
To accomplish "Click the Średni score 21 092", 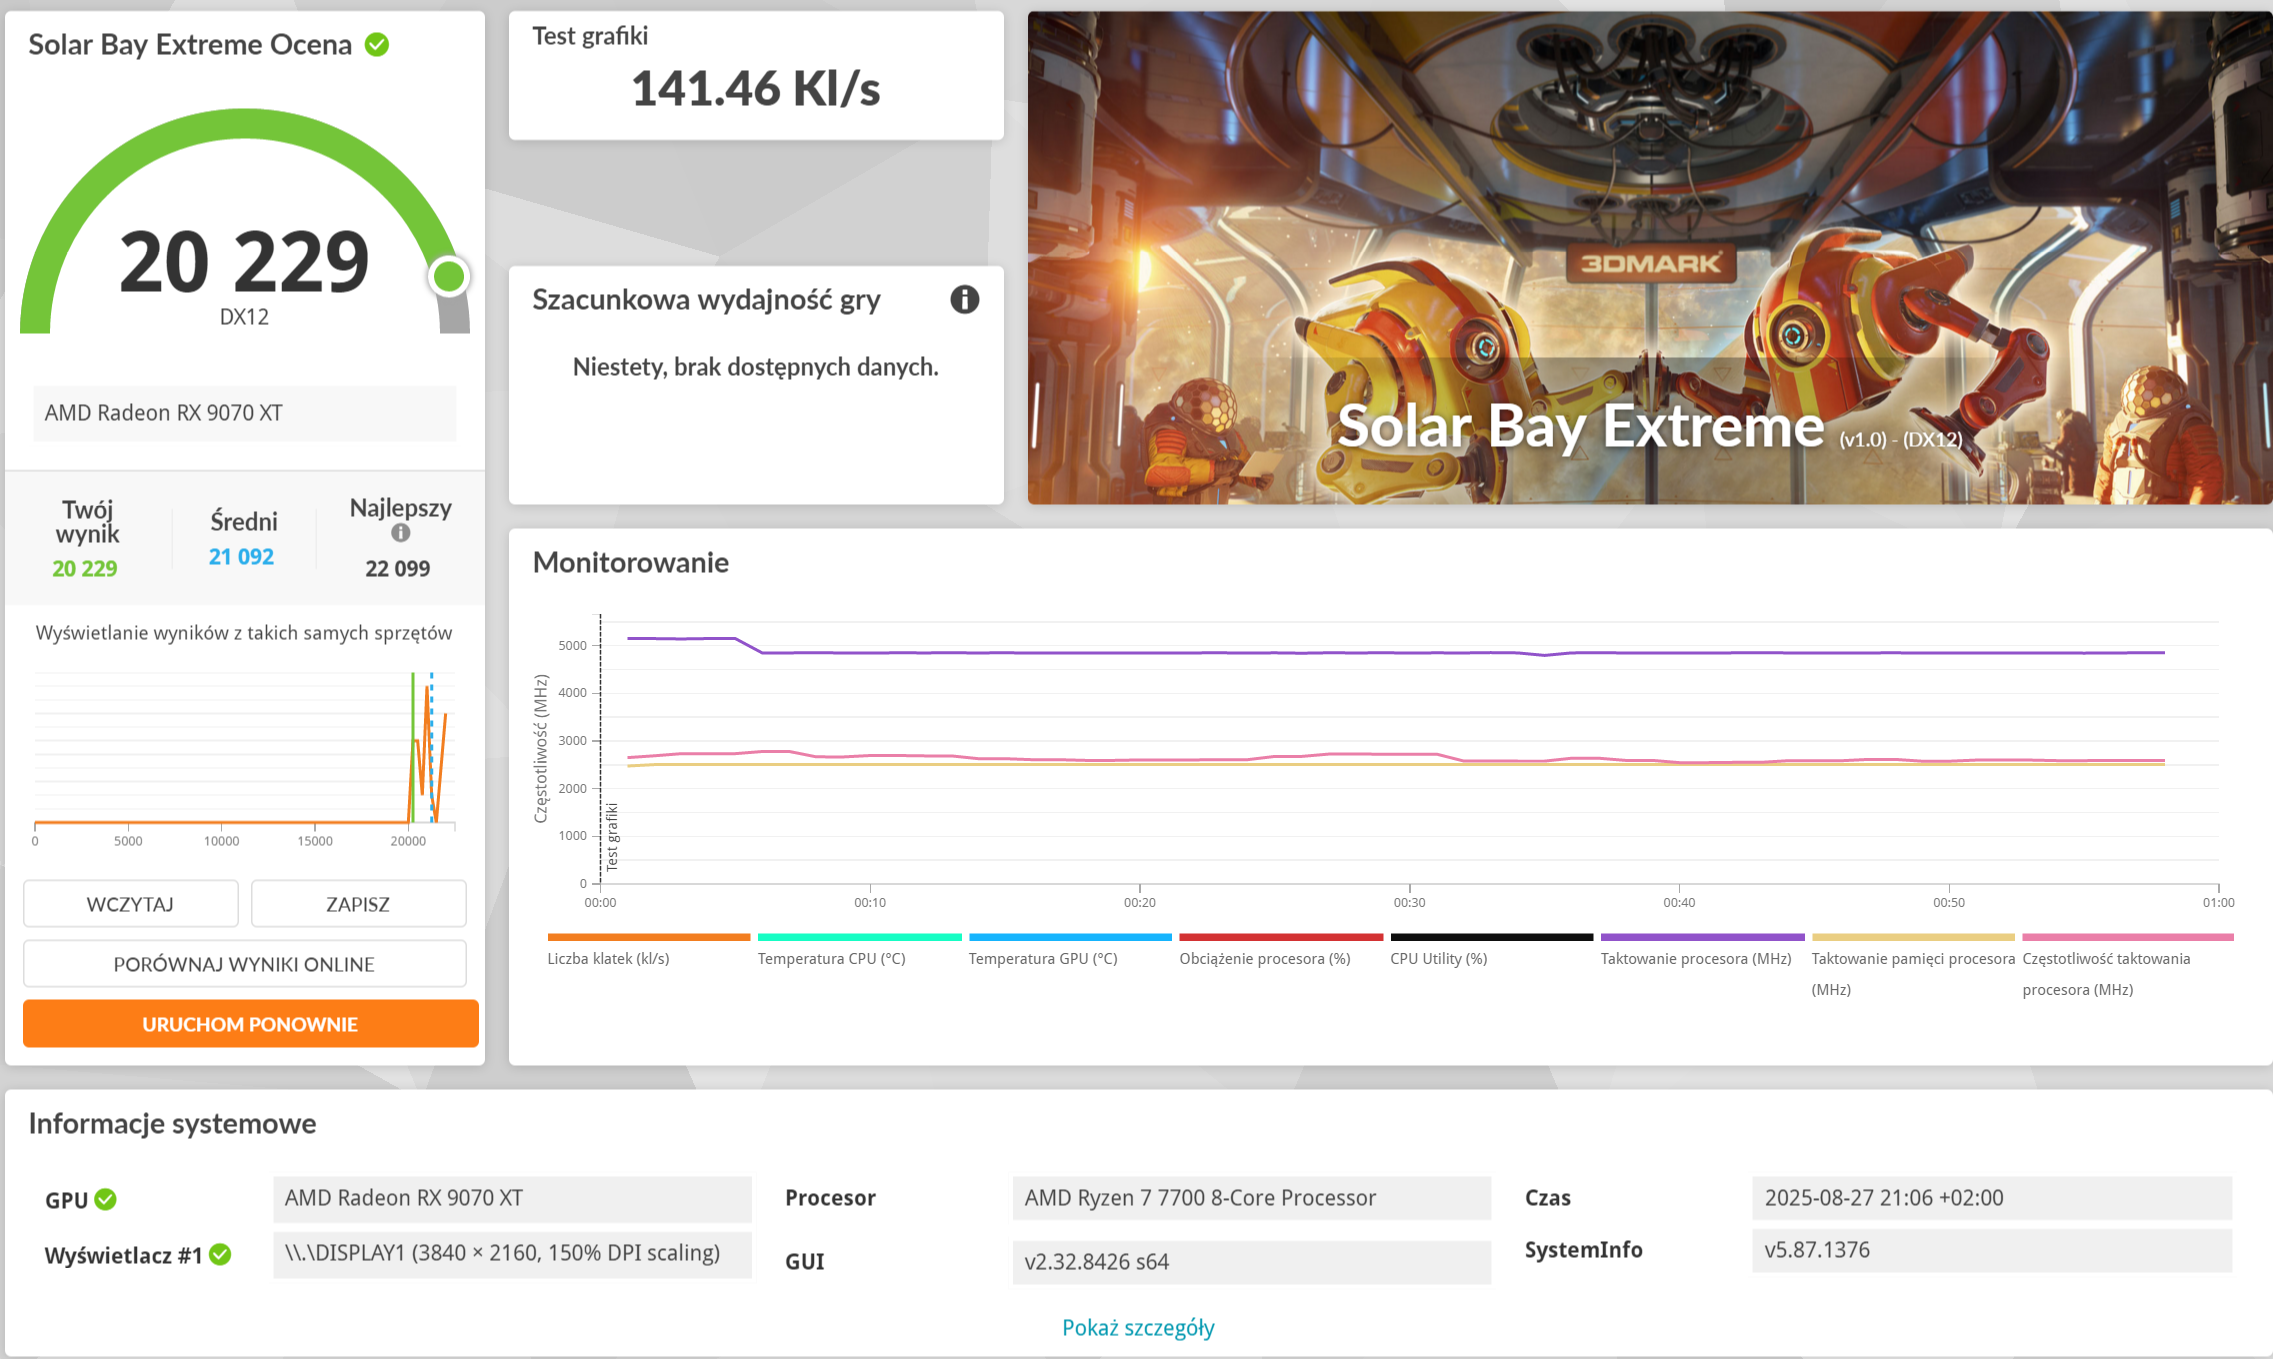I will [241, 557].
